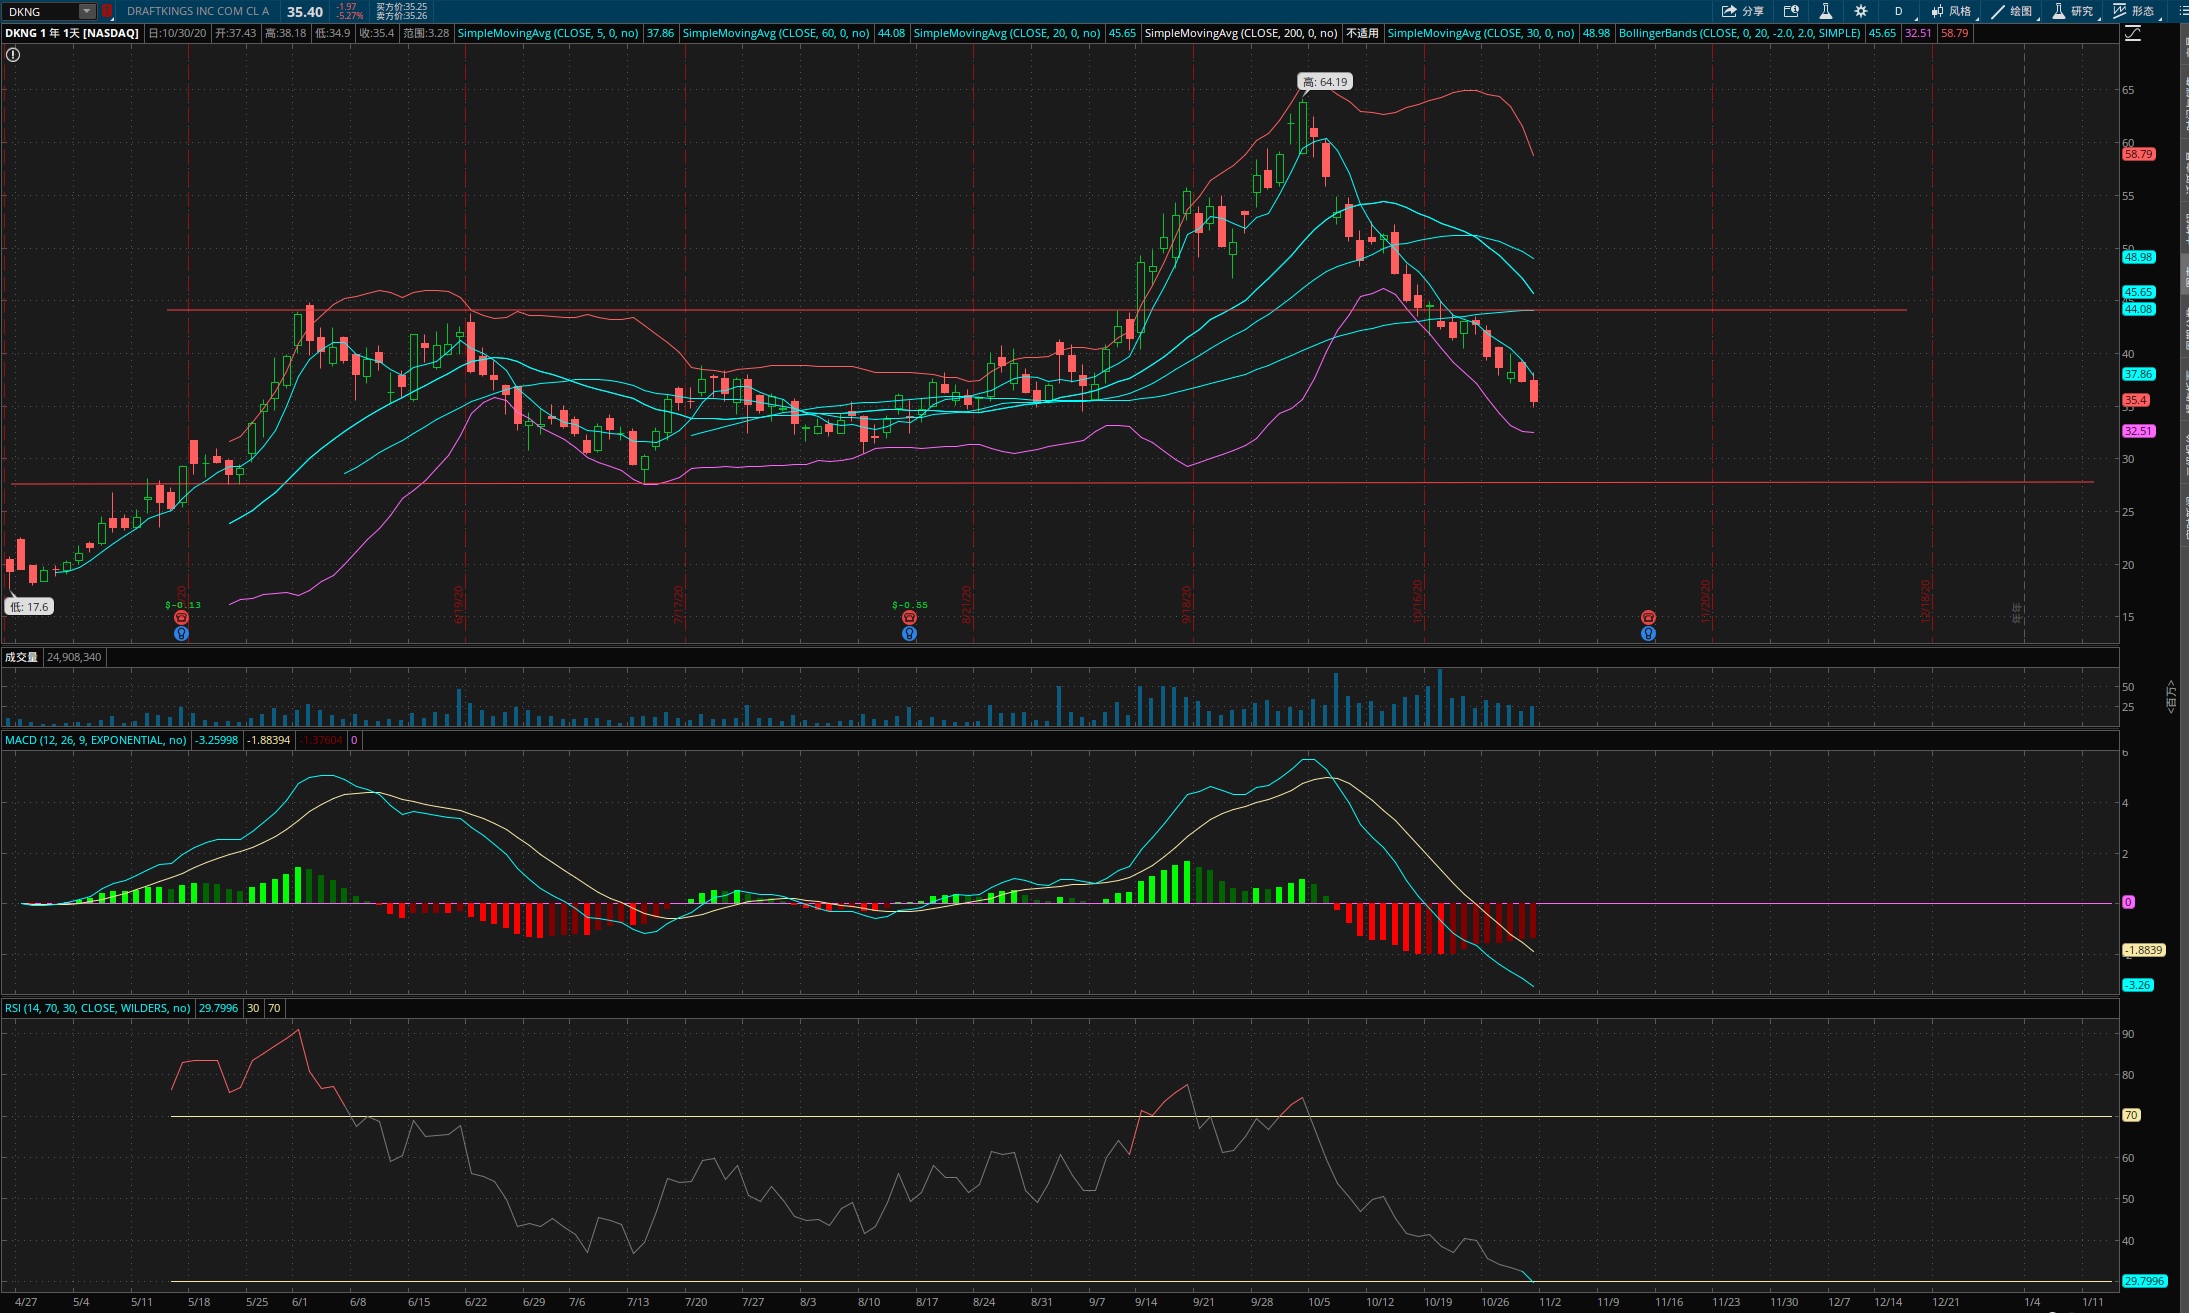Open the 分享 share menu
This screenshot has height=1313, width=2189.
[x=1743, y=11]
